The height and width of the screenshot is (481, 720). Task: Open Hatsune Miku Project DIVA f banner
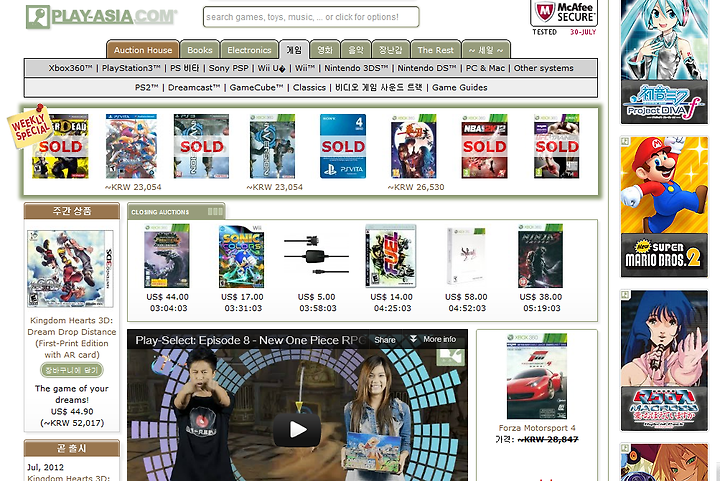(664, 62)
